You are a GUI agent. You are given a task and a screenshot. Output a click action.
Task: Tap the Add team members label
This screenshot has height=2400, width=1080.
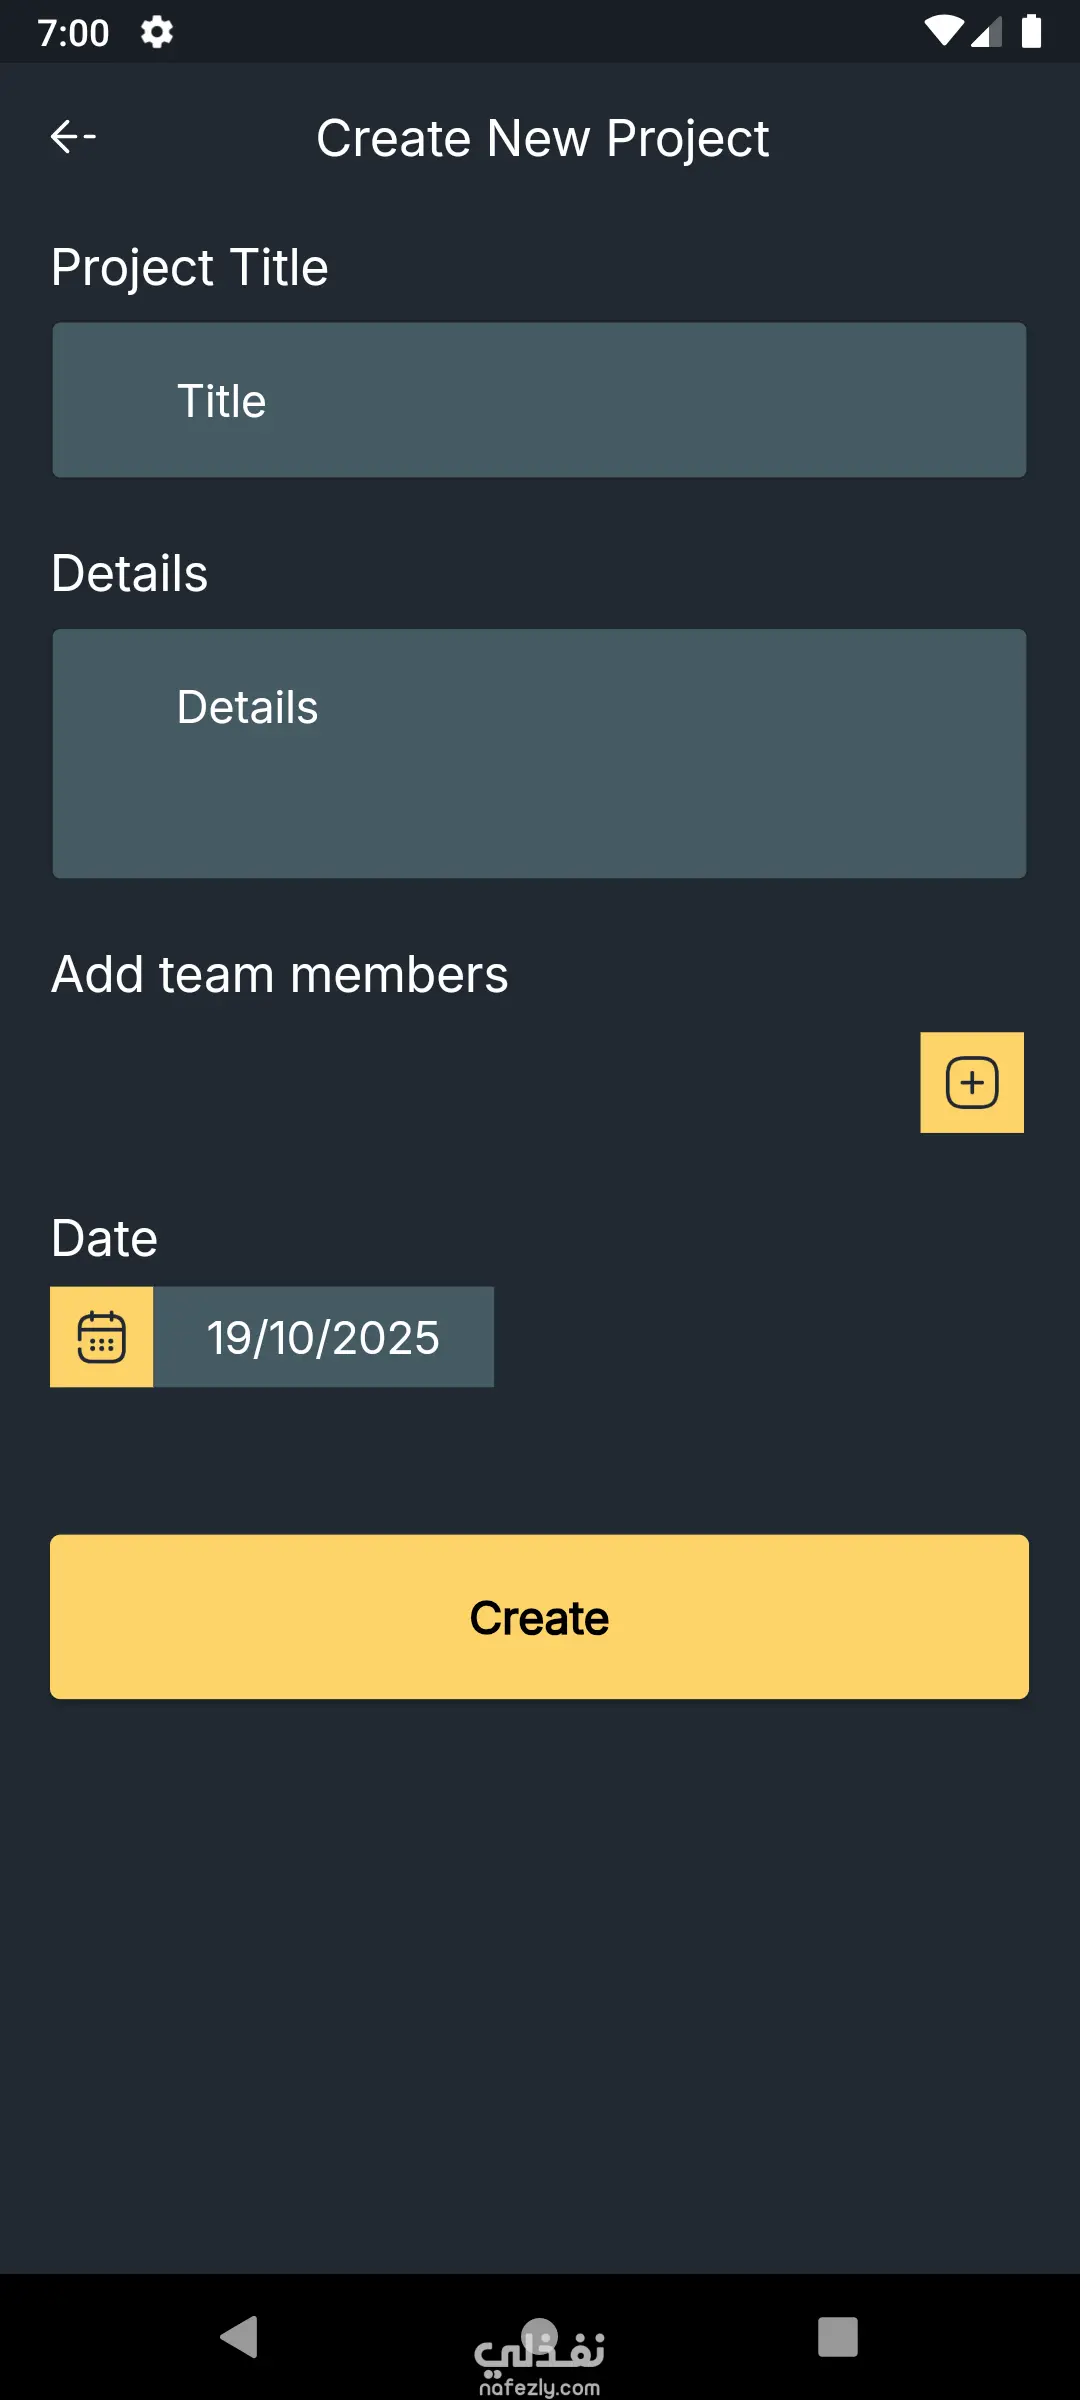(x=280, y=974)
